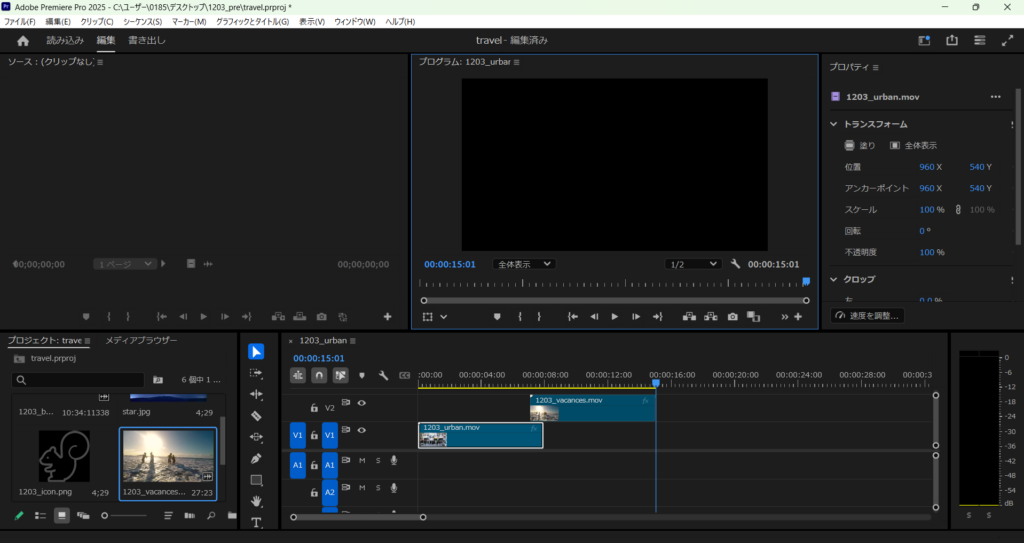Mute audio track A1
The width and height of the screenshot is (1024, 543).
[362, 460]
